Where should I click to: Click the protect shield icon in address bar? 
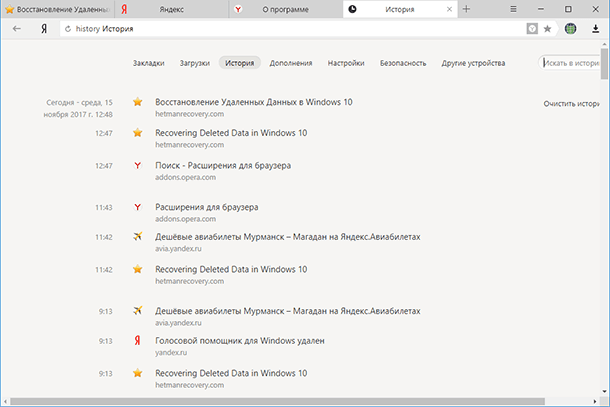coord(532,28)
